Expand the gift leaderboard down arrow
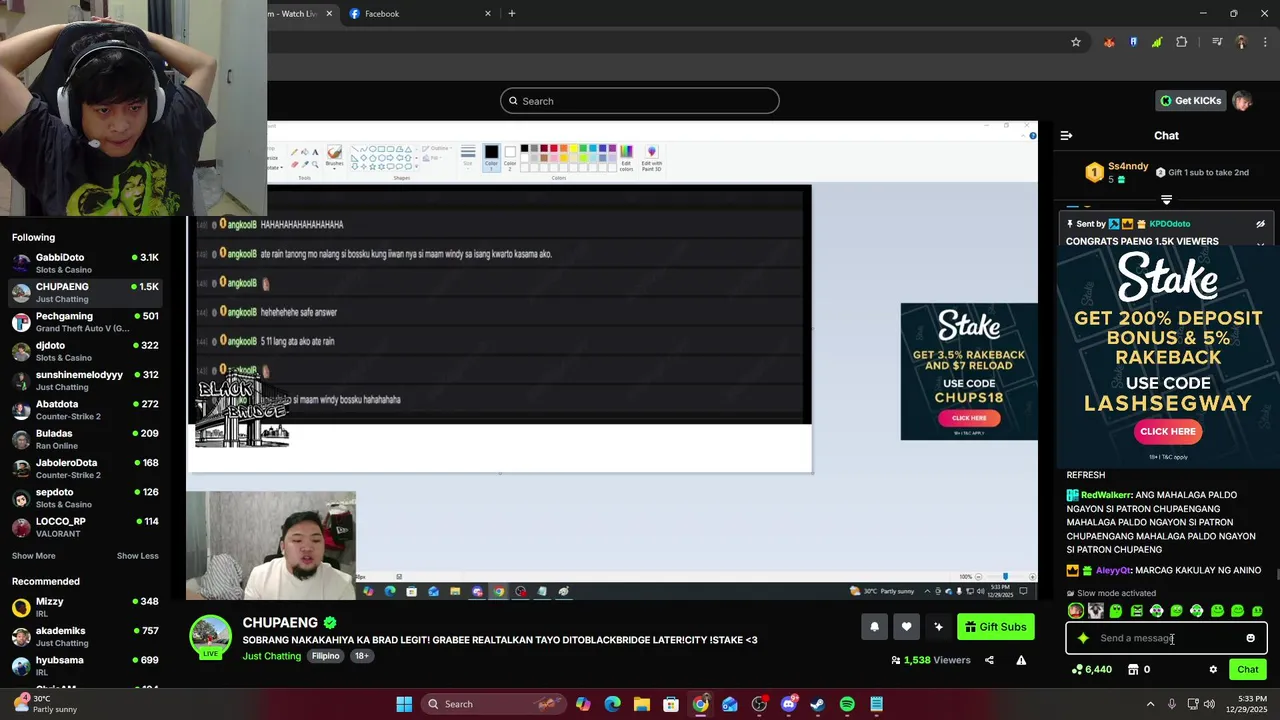 tap(1166, 200)
